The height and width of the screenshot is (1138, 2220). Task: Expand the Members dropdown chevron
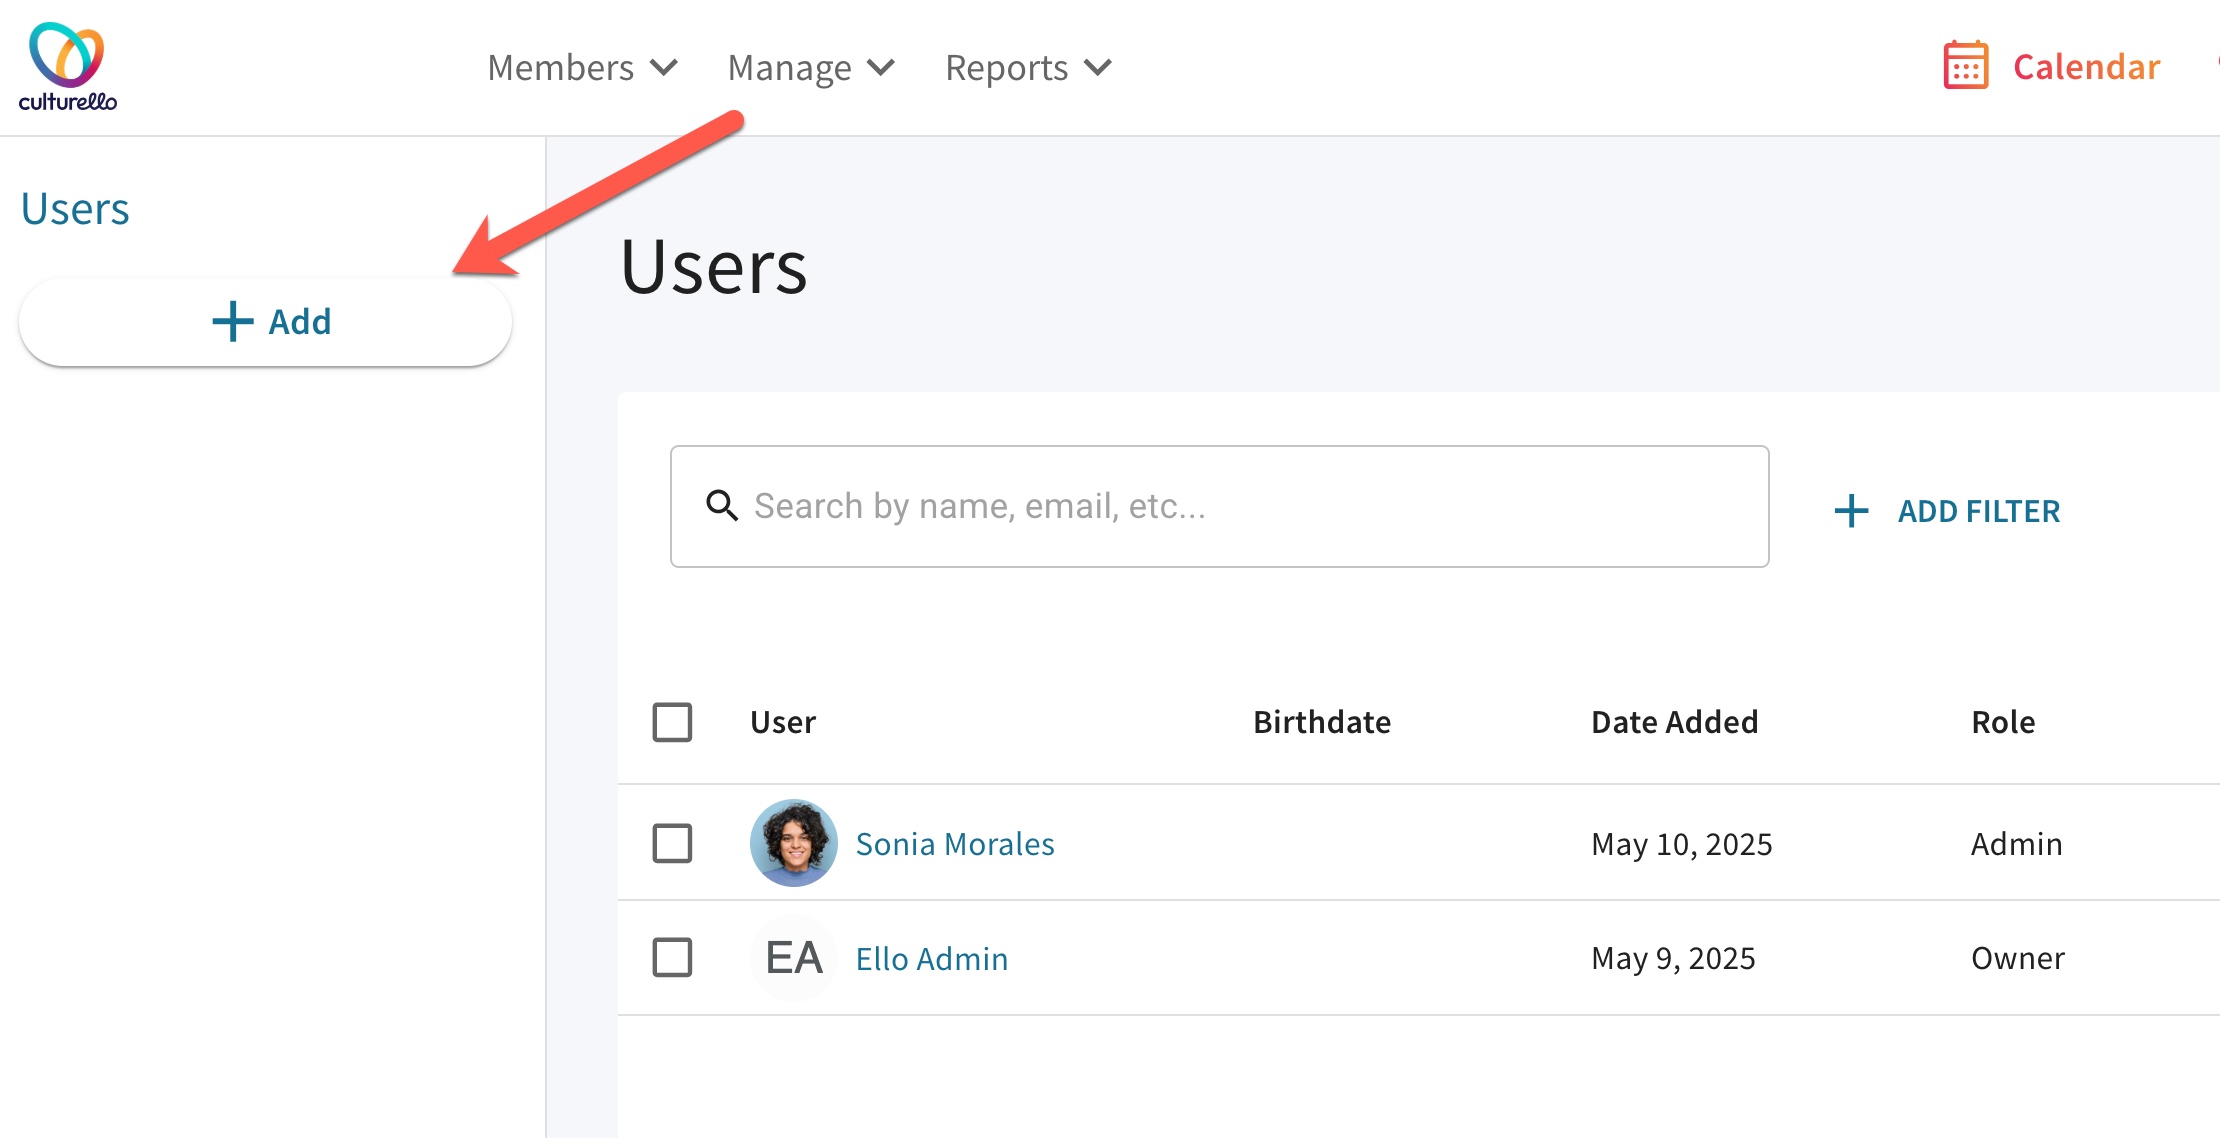click(664, 68)
